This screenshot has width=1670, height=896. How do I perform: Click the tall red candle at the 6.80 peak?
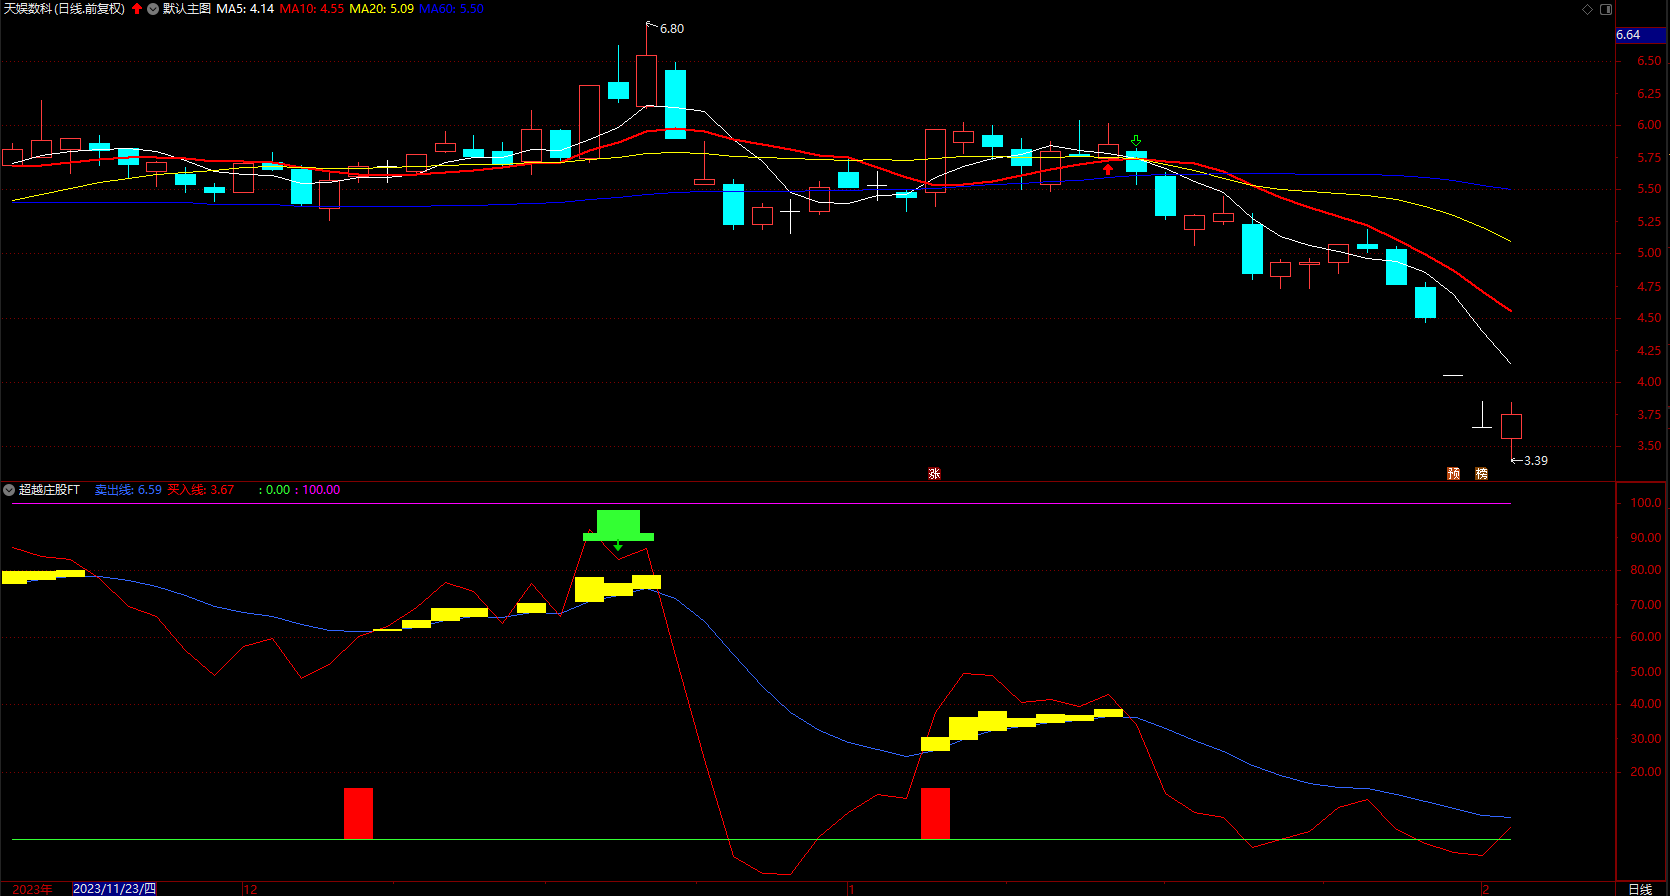pyautogui.click(x=647, y=80)
